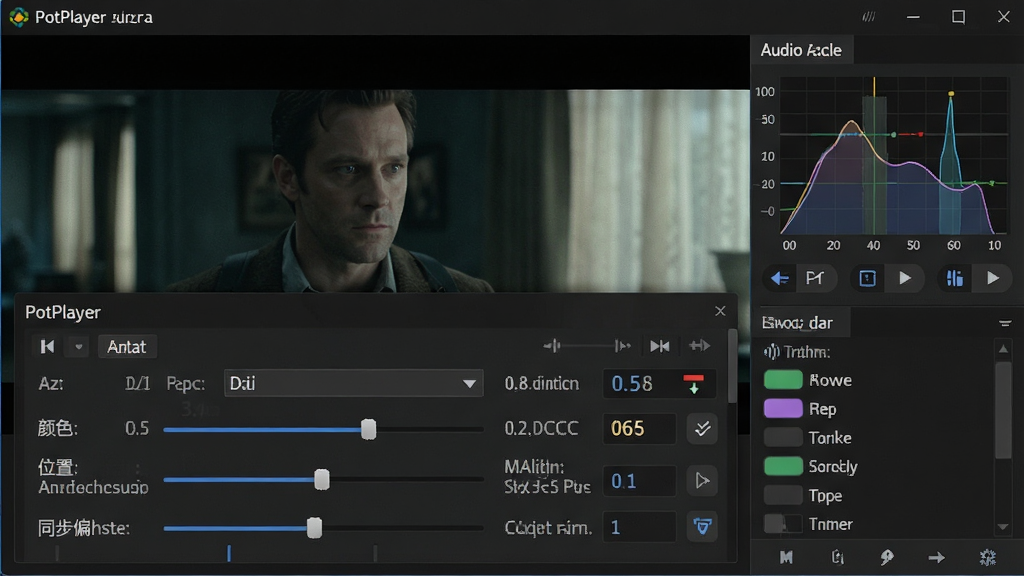Click the mirror/flip icon in dialog toolbar
1024x576 pixels.
tap(660, 346)
